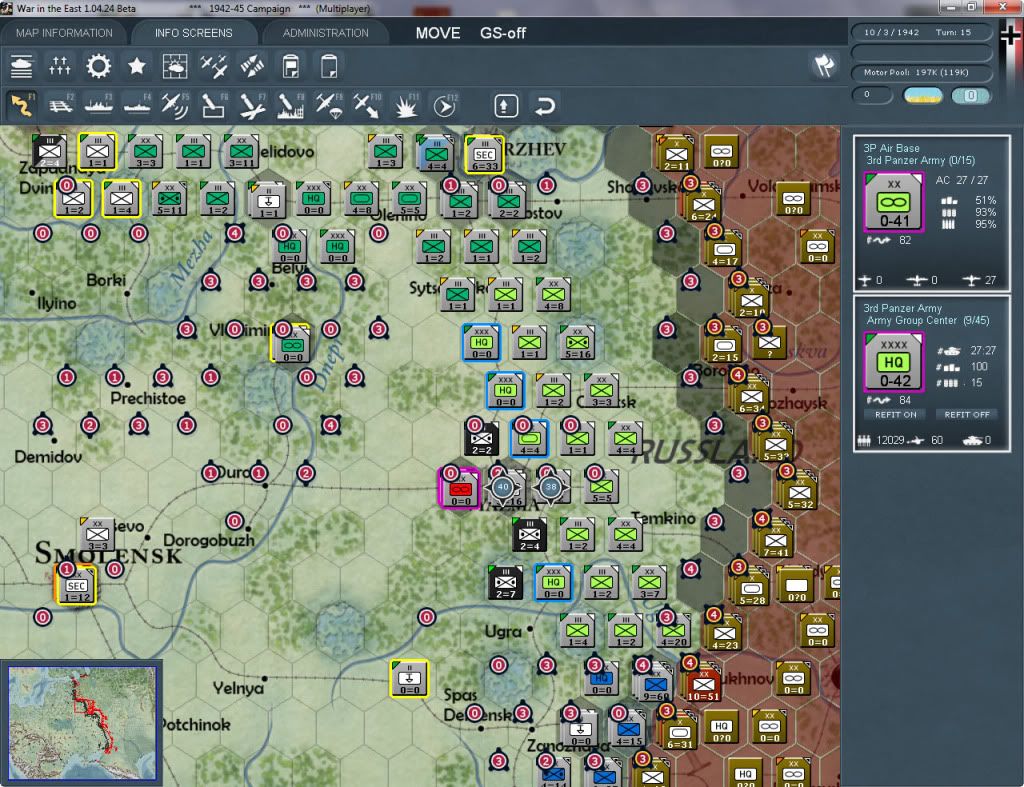Open the Army Group Center (9/45) link
Screen dimensions: 1024x787
[x=928, y=321]
